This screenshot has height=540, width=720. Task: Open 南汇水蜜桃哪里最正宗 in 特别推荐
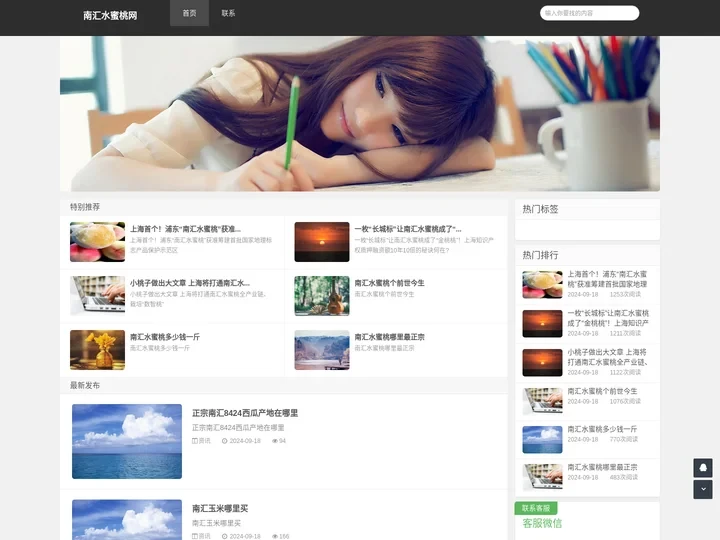click(x=389, y=337)
